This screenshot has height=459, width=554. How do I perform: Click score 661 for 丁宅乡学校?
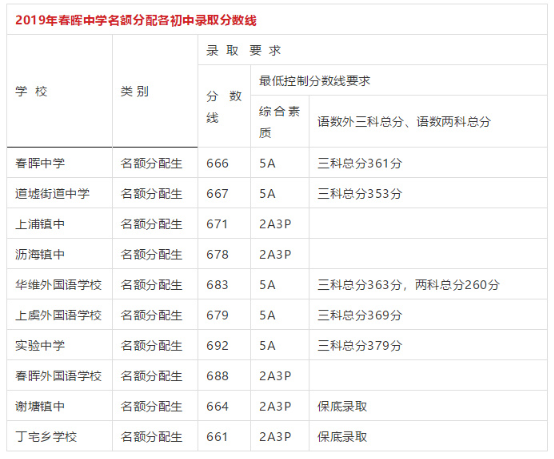tap(217, 437)
